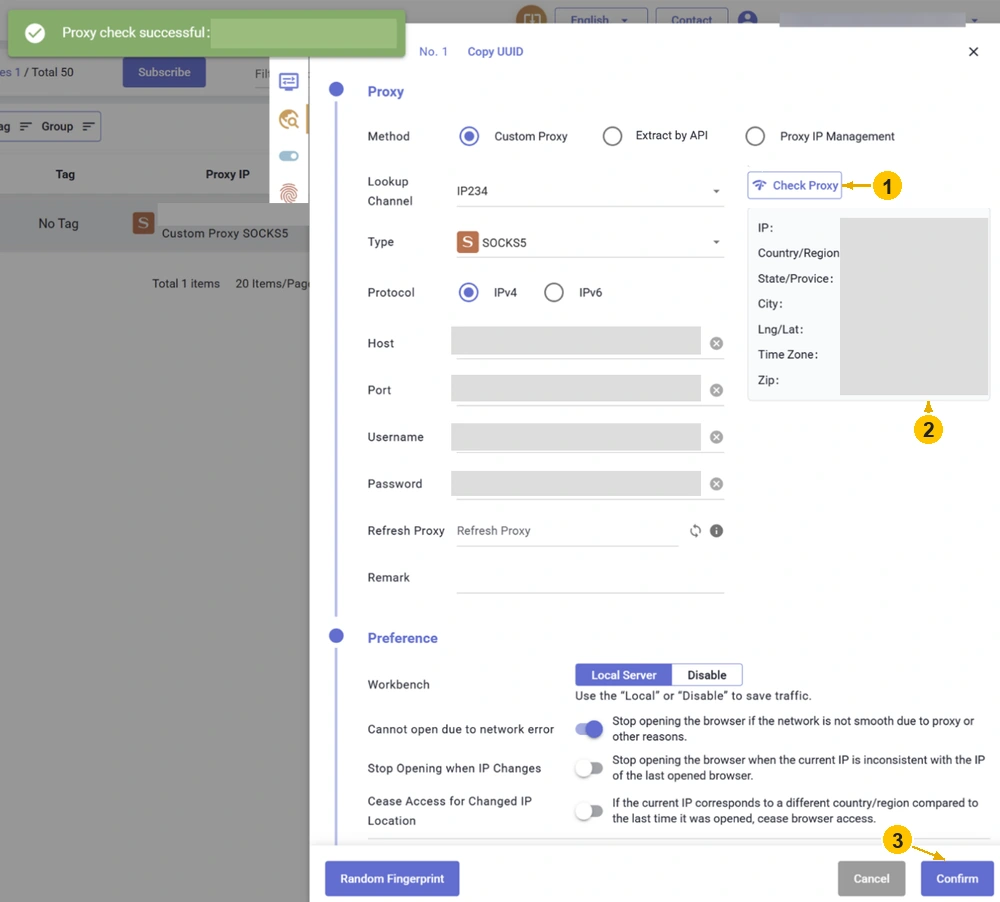Open the user account avatar
The width and height of the screenshot is (1000, 902).
747,18
